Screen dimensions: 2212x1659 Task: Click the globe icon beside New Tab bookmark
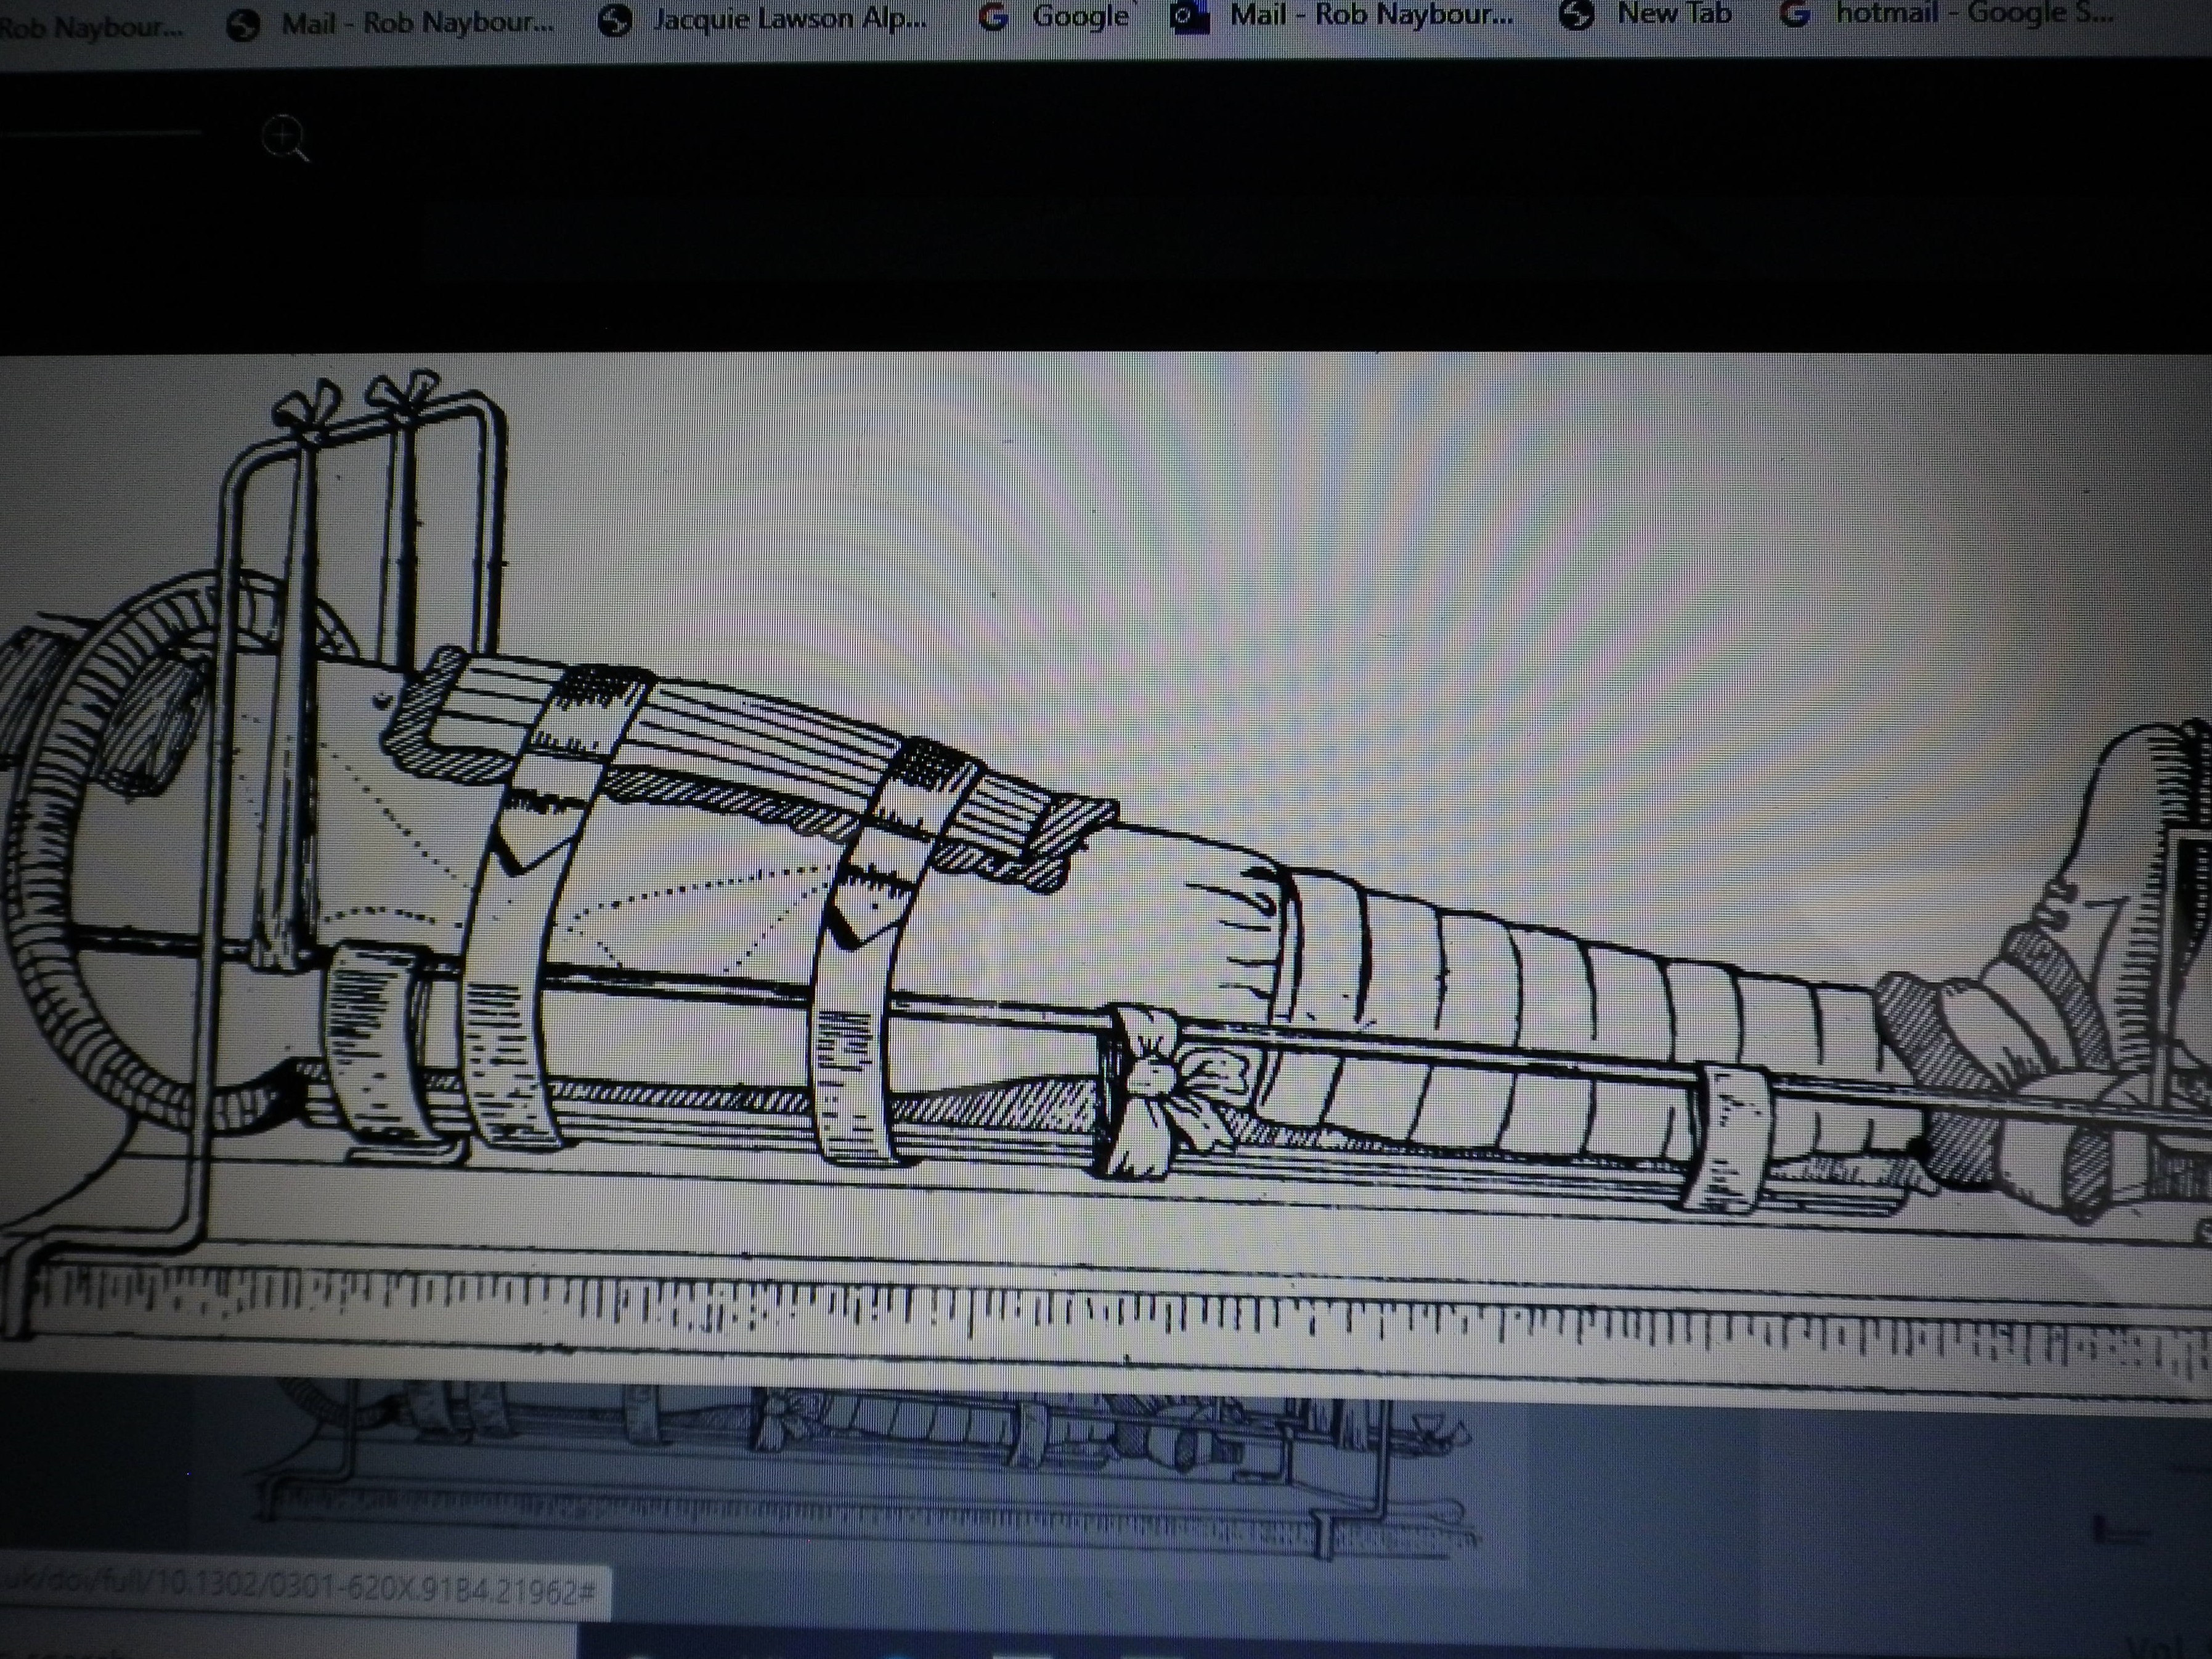1577,14
